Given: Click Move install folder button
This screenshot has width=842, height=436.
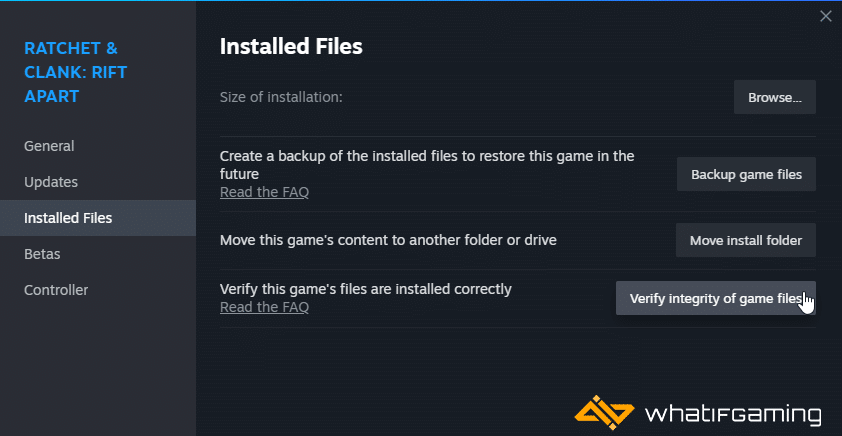Looking at the screenshot, I should point(746,240).
